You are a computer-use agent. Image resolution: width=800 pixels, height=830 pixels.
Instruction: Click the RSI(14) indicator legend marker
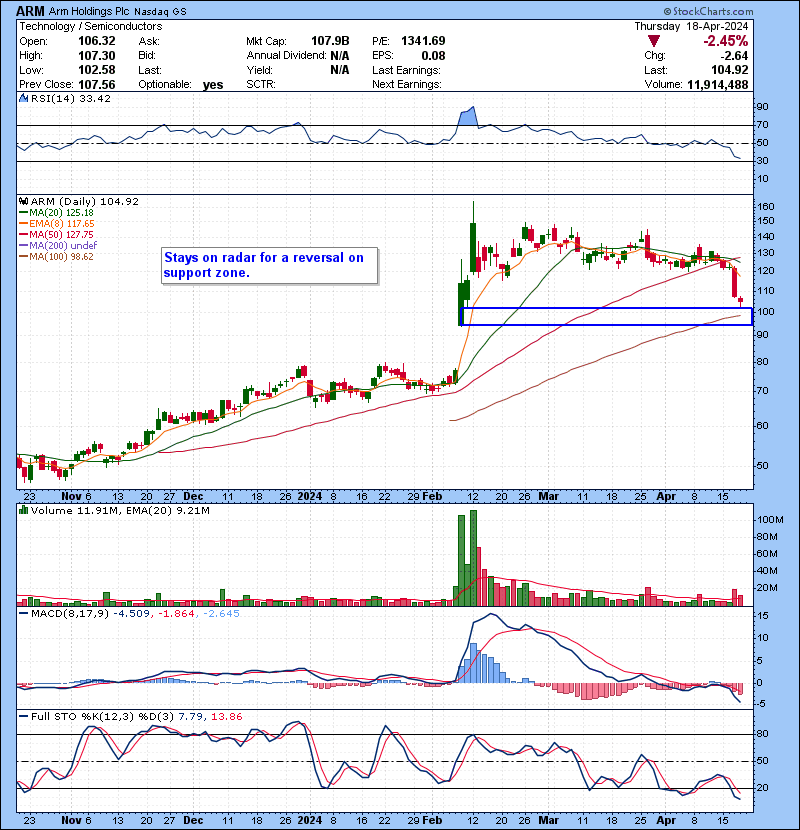click(x=22, y=99)
